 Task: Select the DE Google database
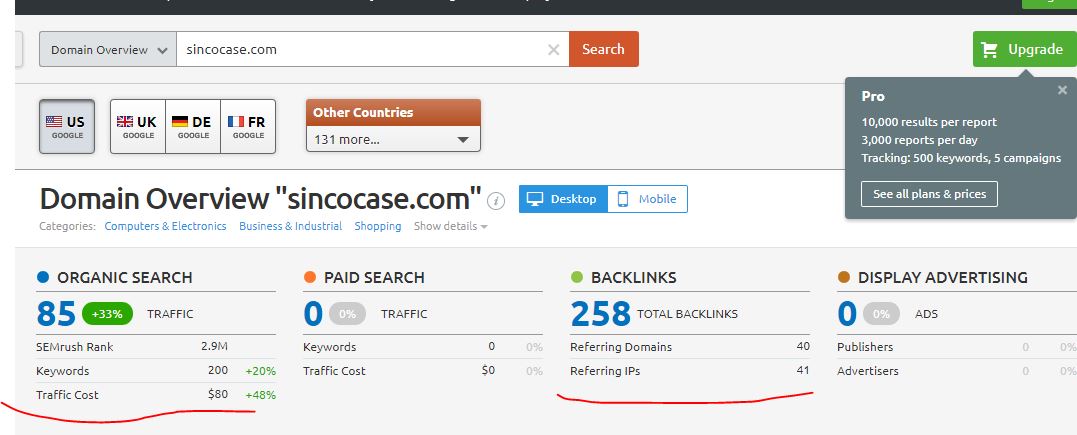(193, 126)
